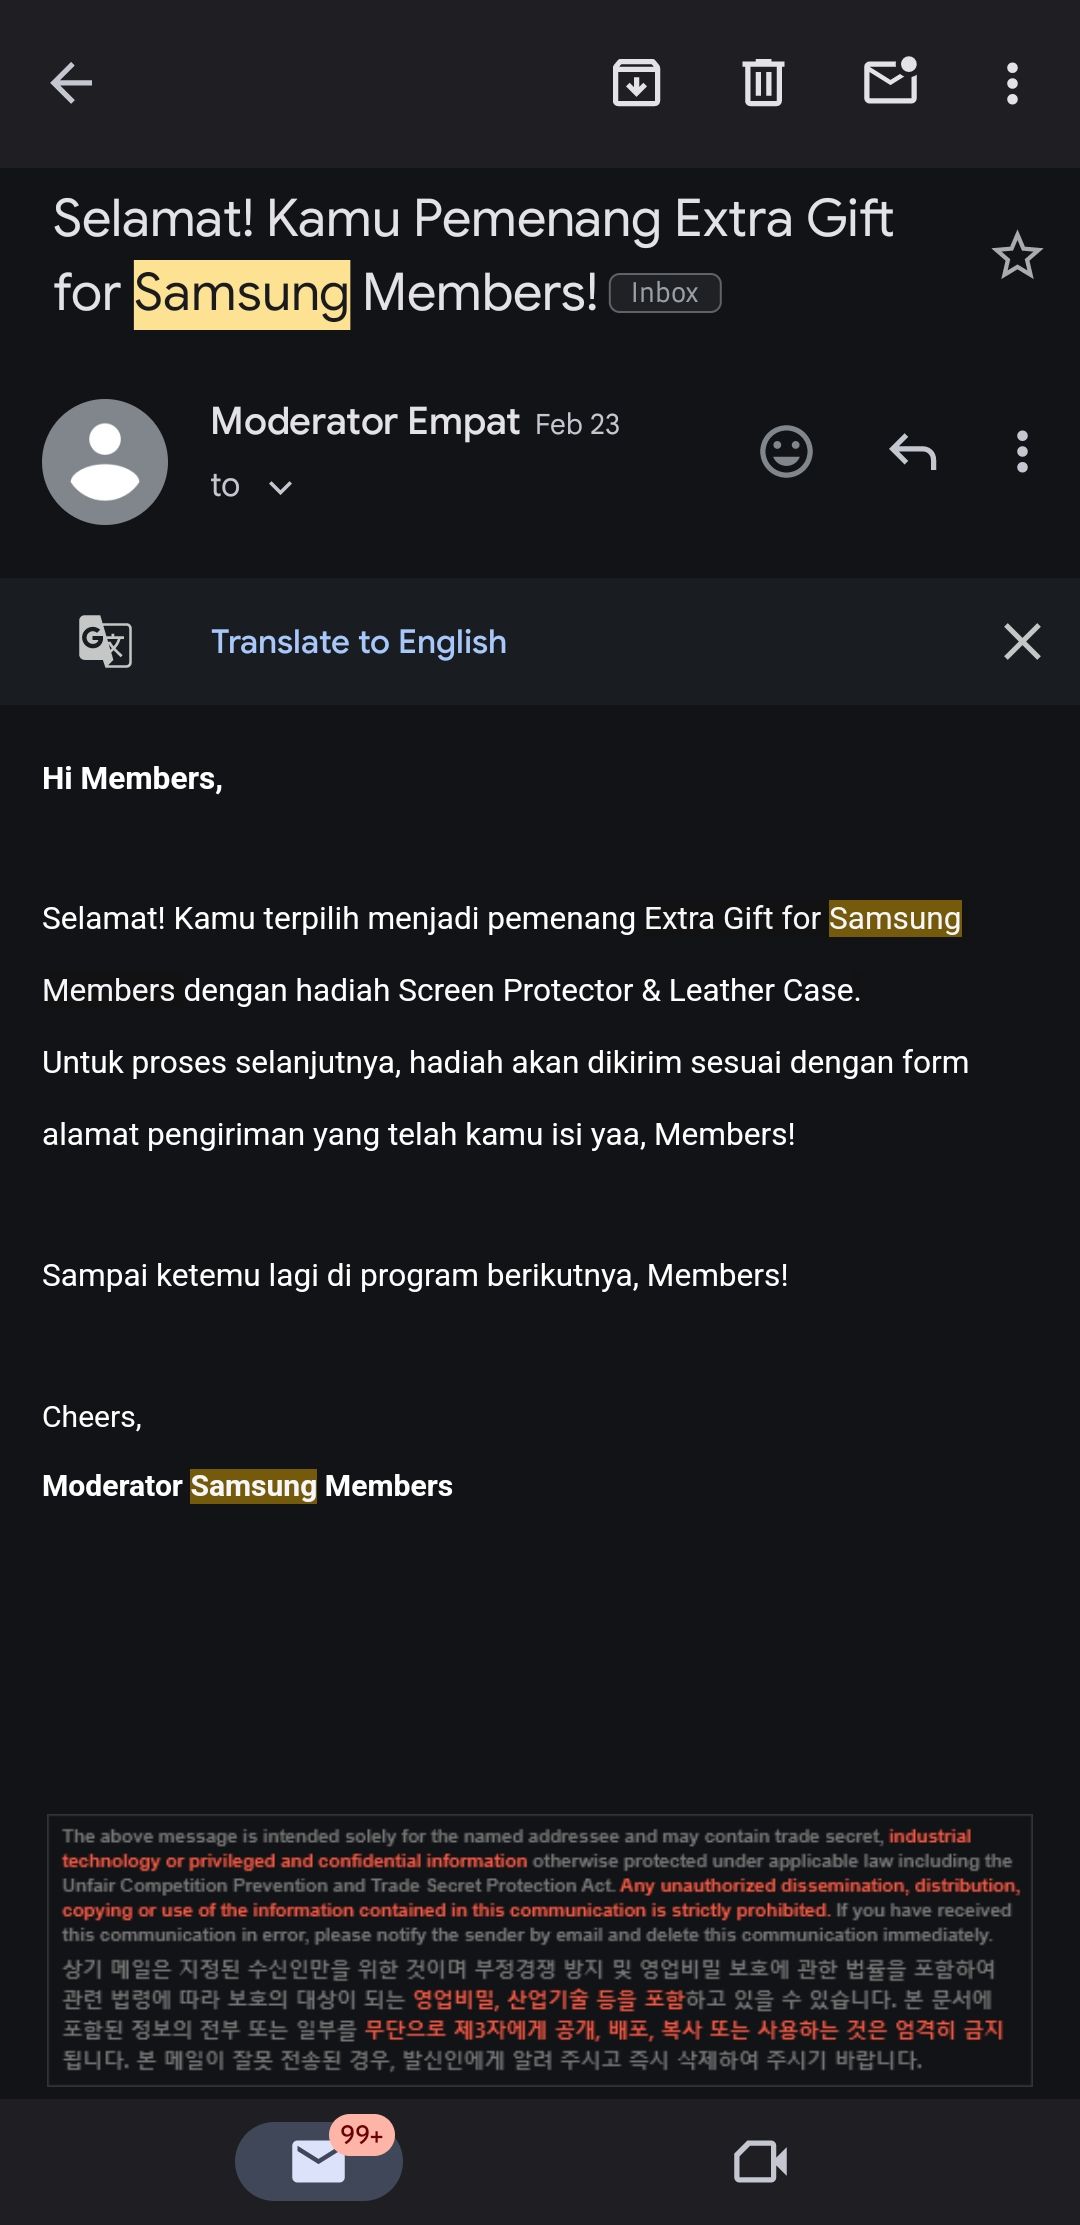This screenshot has height=2225, width=1080.
Task: Delete this email
Action: point(762,84)
